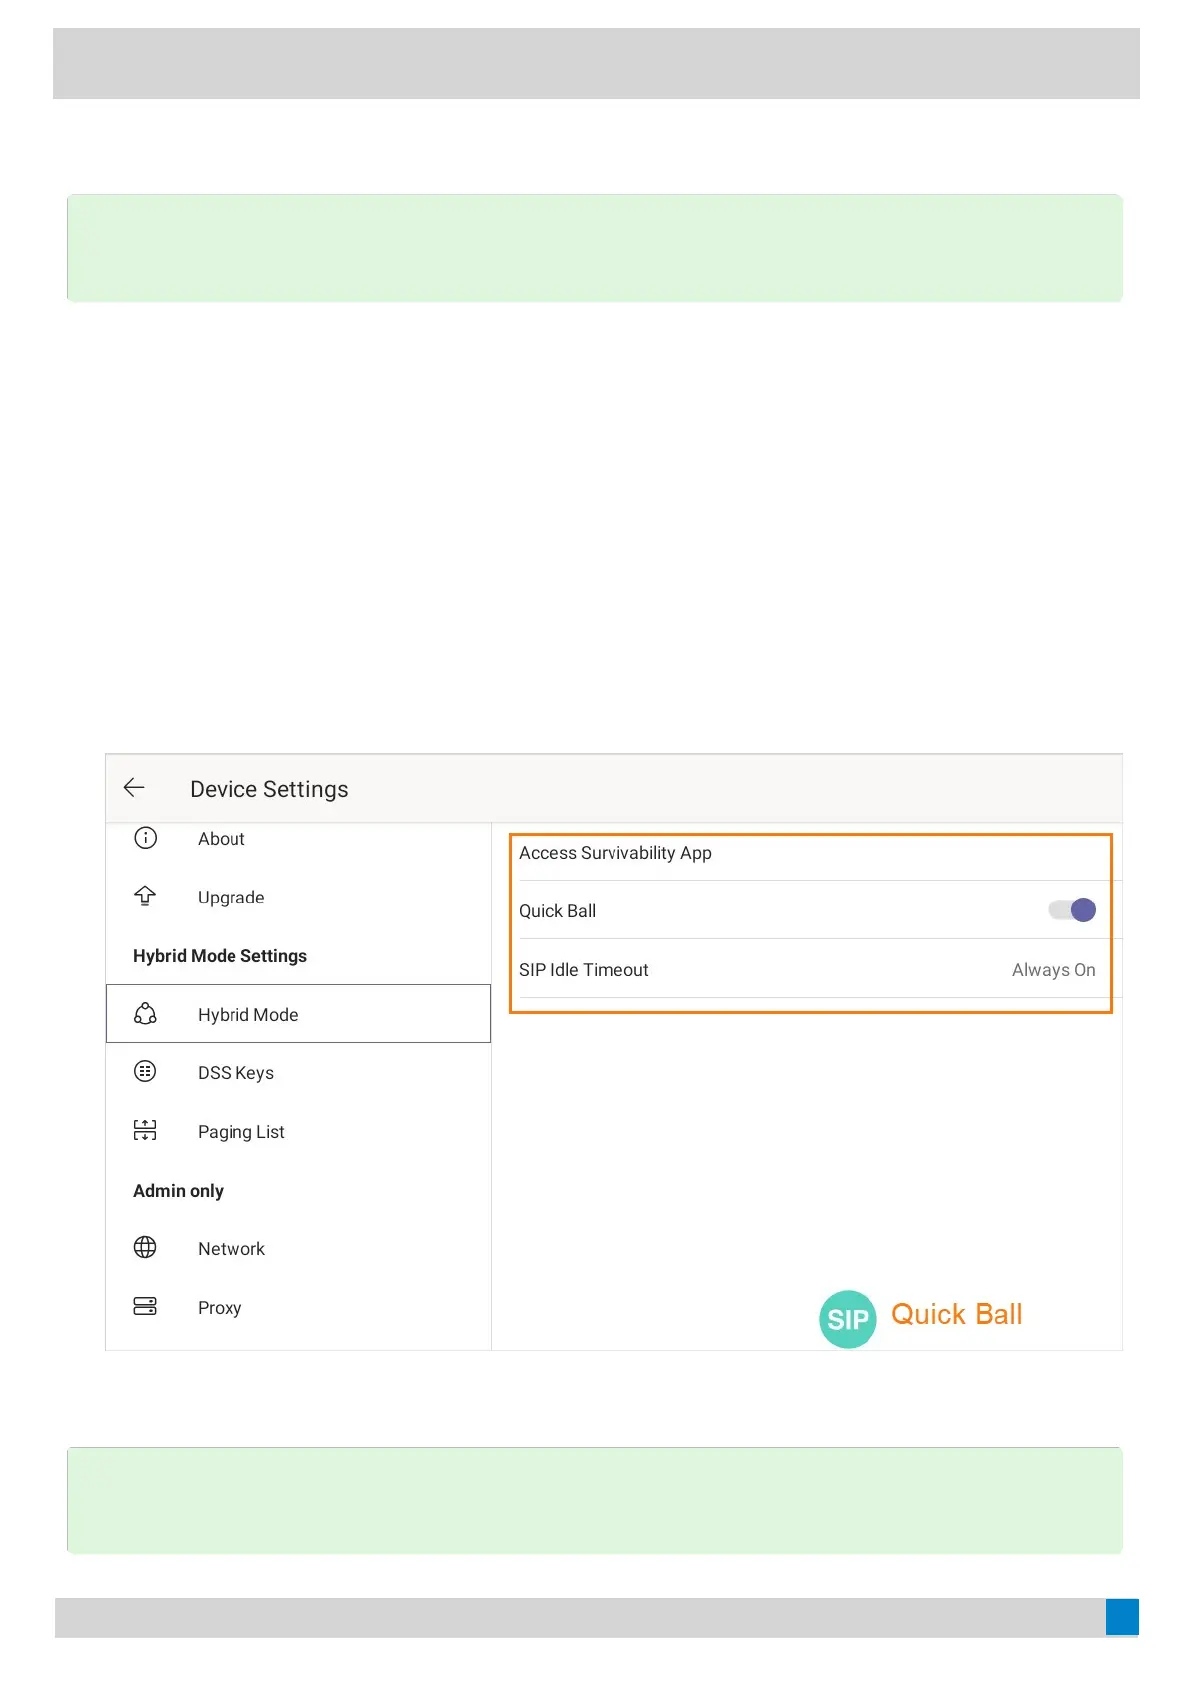The height and width of the screenshot is (1684, 1190).
Task: Click the About info icon
Action: [x=146, y=838]
